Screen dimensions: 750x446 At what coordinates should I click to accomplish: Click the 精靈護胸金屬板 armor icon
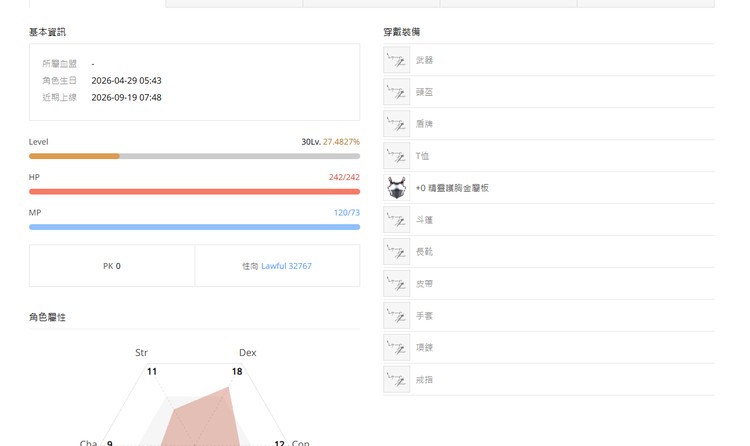tap(397, 188)
